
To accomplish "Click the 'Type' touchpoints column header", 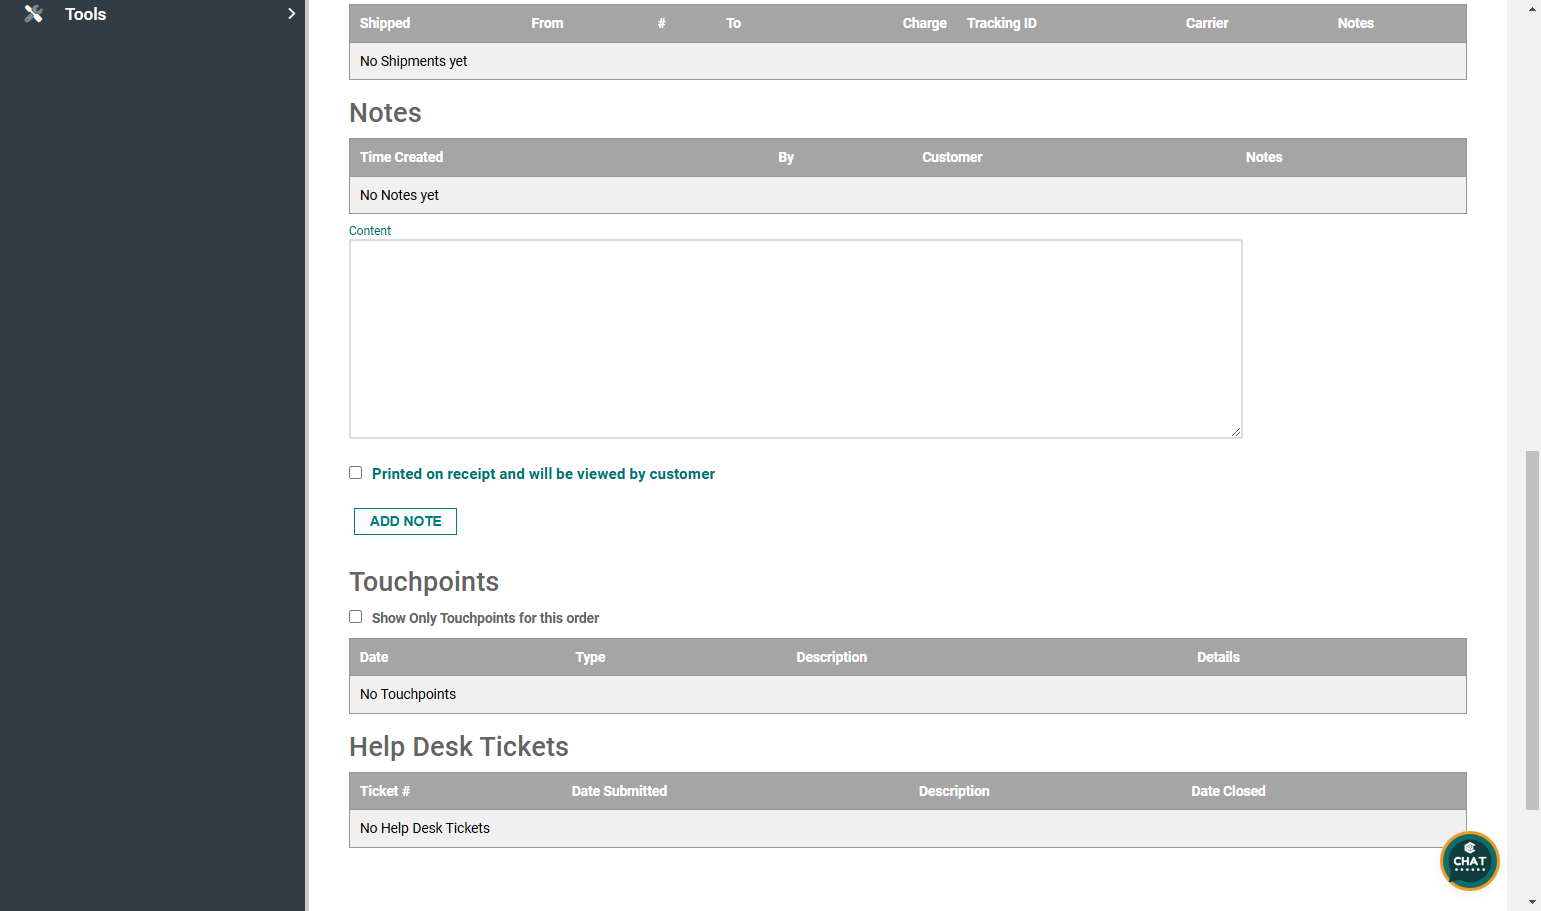I will coord(590,657).
